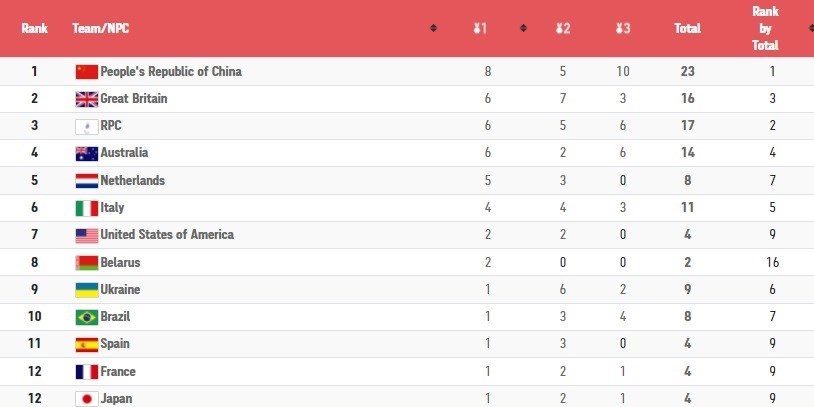Sort by bronze medal column header
814x407 pixels.
point(623,29)
